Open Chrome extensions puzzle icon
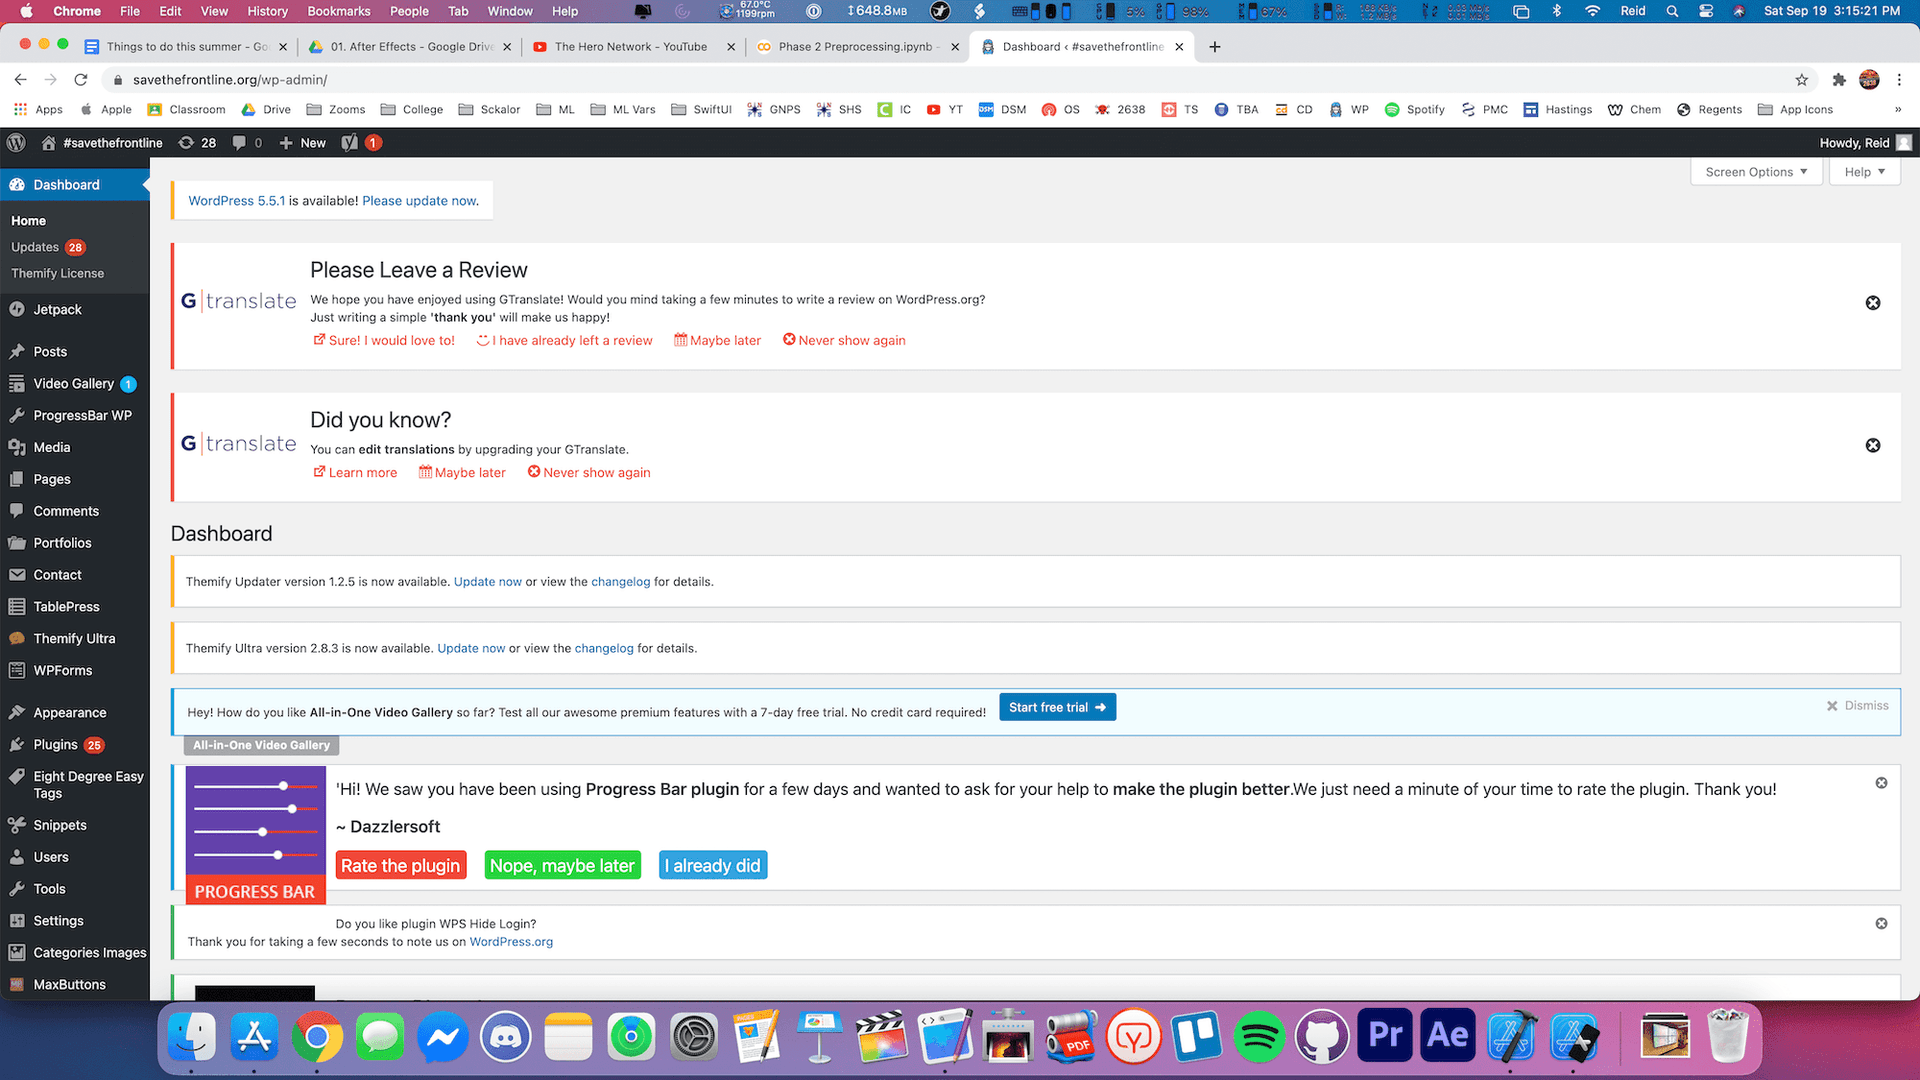 tap(1838, 80)
